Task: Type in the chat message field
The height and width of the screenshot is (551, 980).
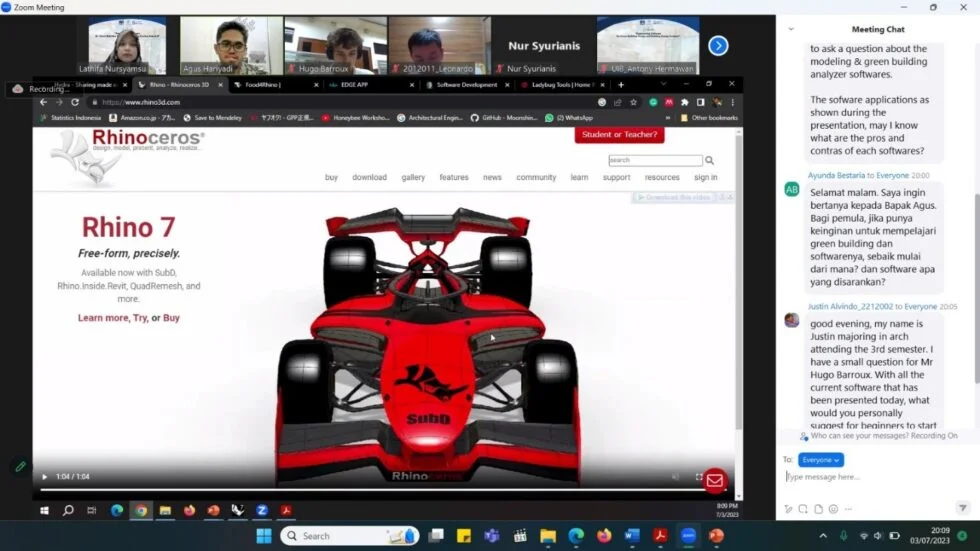Action: click(x=870, y=477)
